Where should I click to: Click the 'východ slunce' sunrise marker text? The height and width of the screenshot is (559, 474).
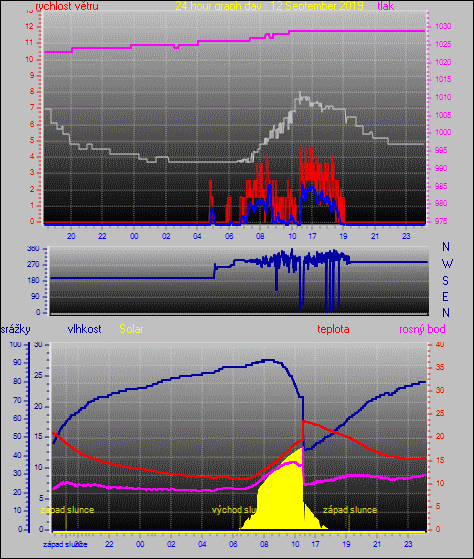click(x=234, y=510)
